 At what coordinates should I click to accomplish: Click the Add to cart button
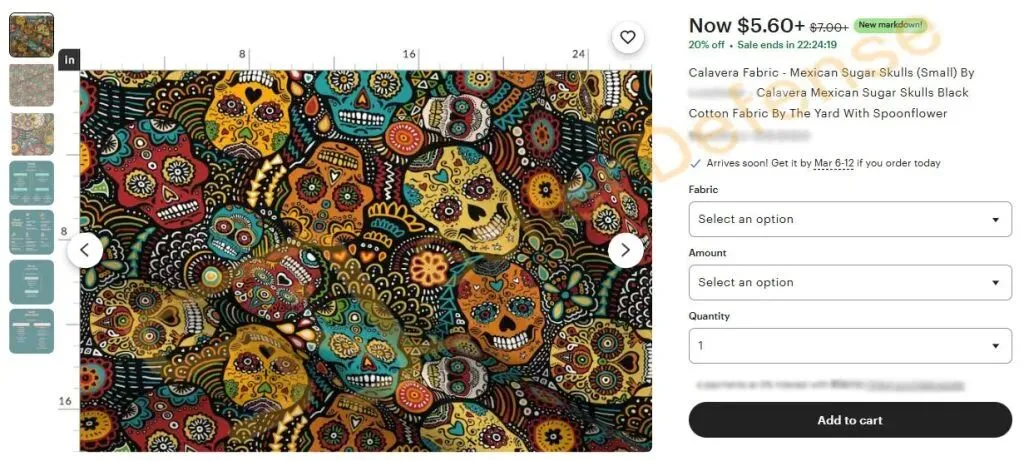850,420
